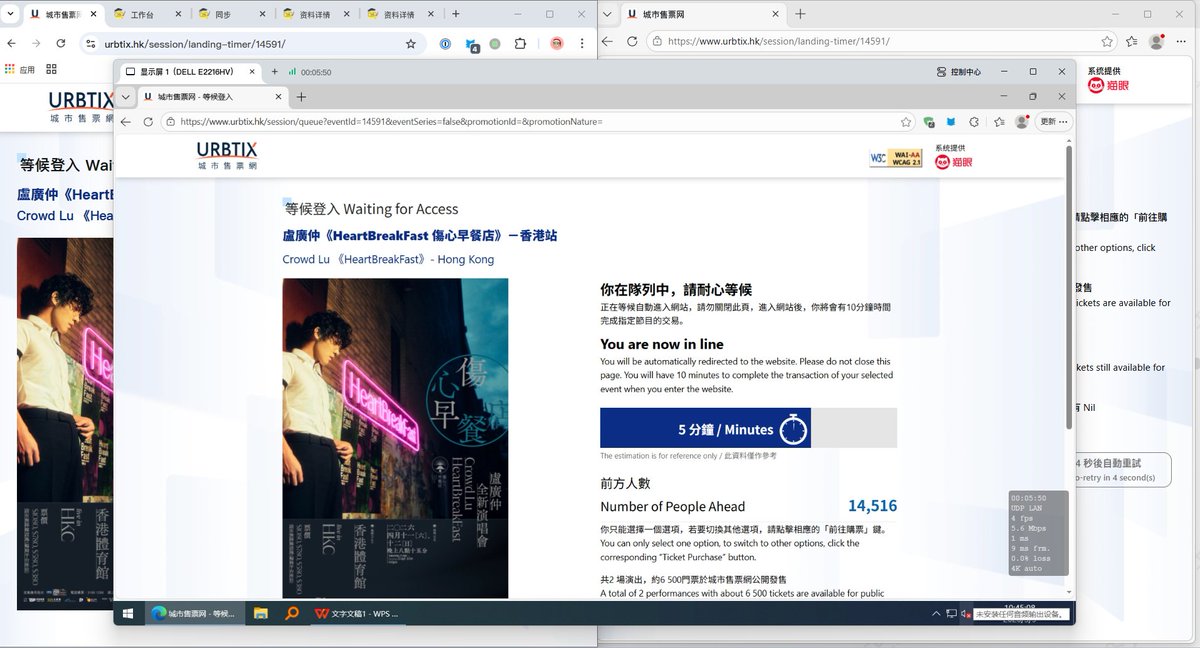The image size is (1200, 648).
Task: Go back in remote Edge browser
Action: (125, 121)
